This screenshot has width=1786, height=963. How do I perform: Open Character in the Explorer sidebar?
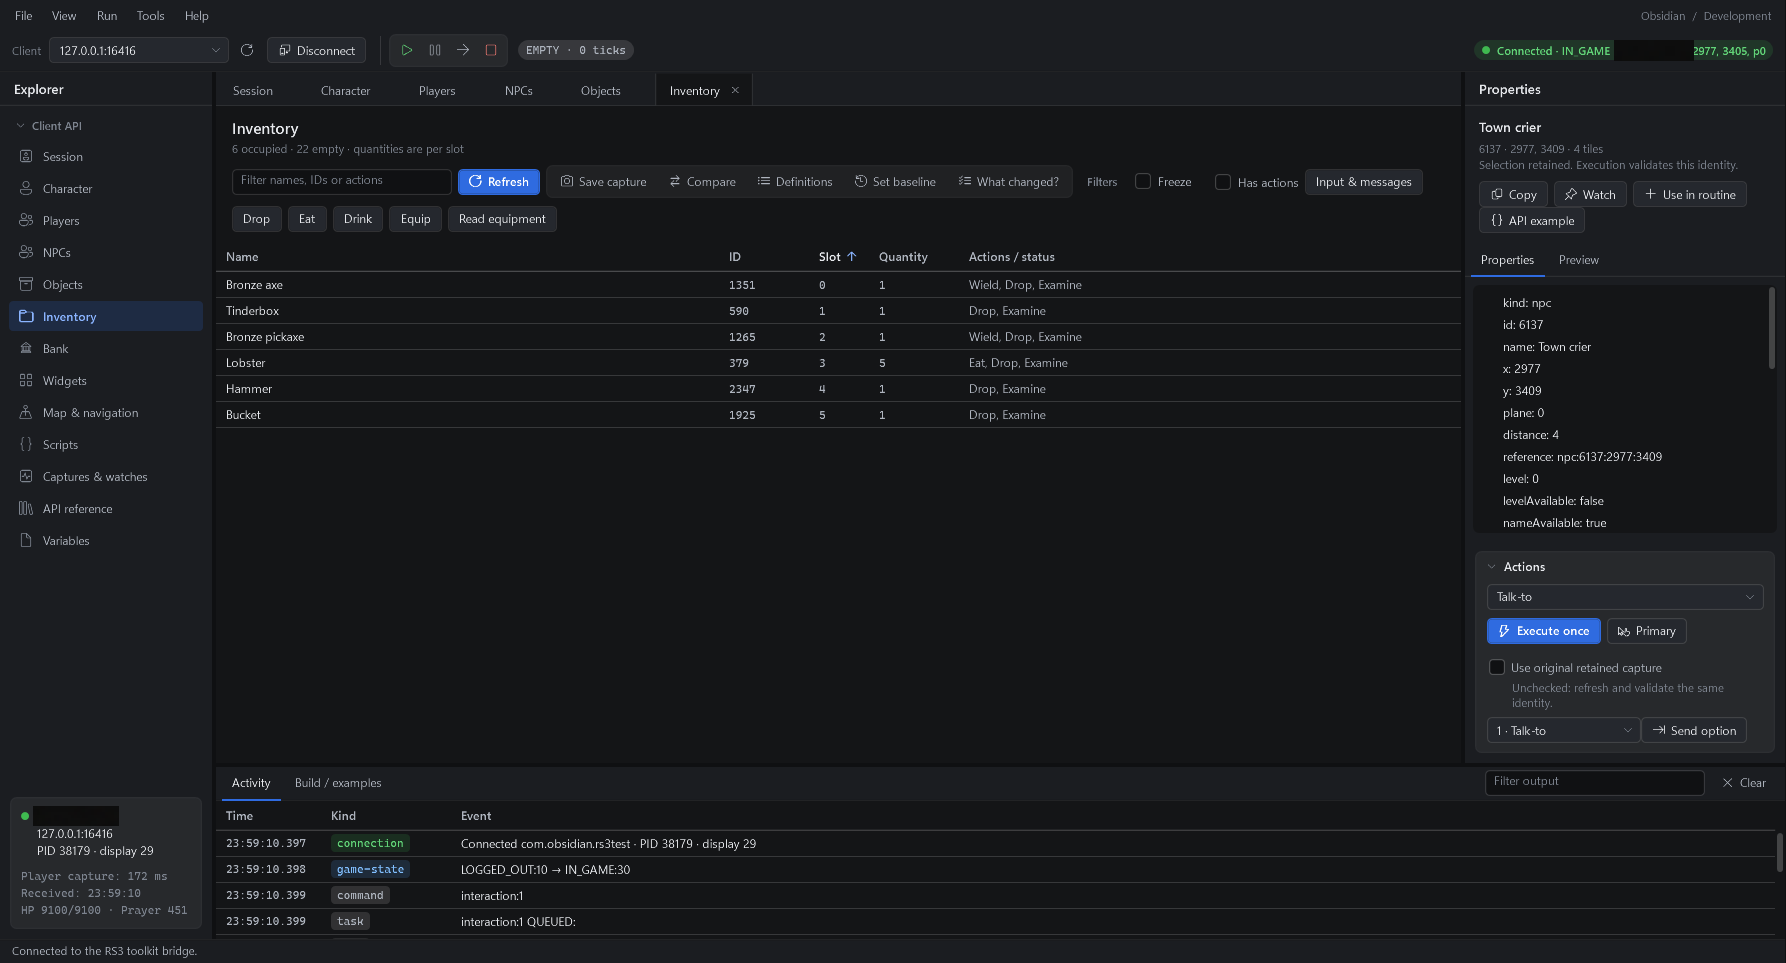point(106,189)
